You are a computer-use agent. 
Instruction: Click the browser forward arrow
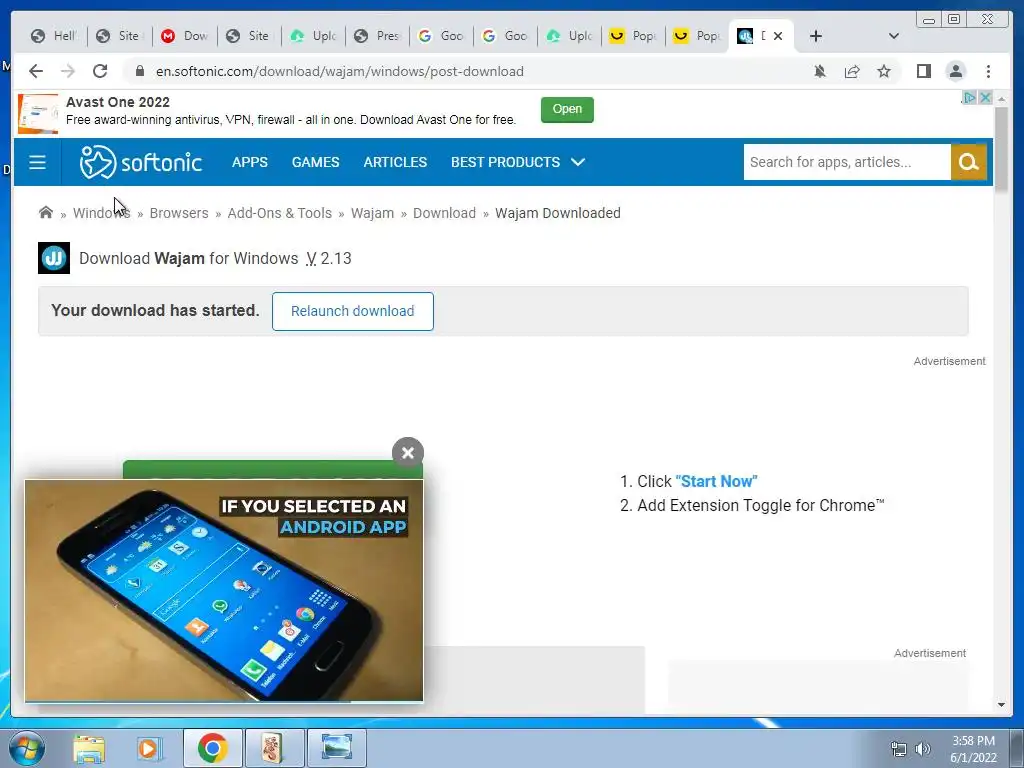point(68,71)
